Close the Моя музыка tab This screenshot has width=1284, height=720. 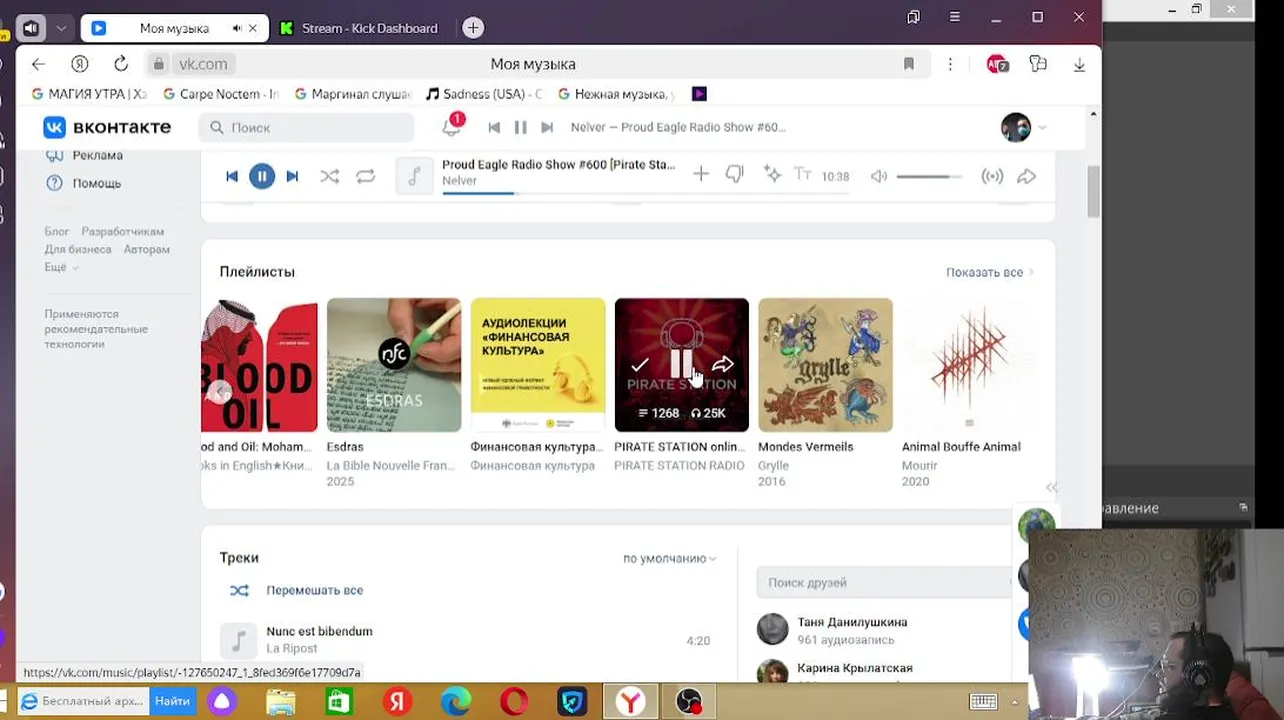pos(253,28)
